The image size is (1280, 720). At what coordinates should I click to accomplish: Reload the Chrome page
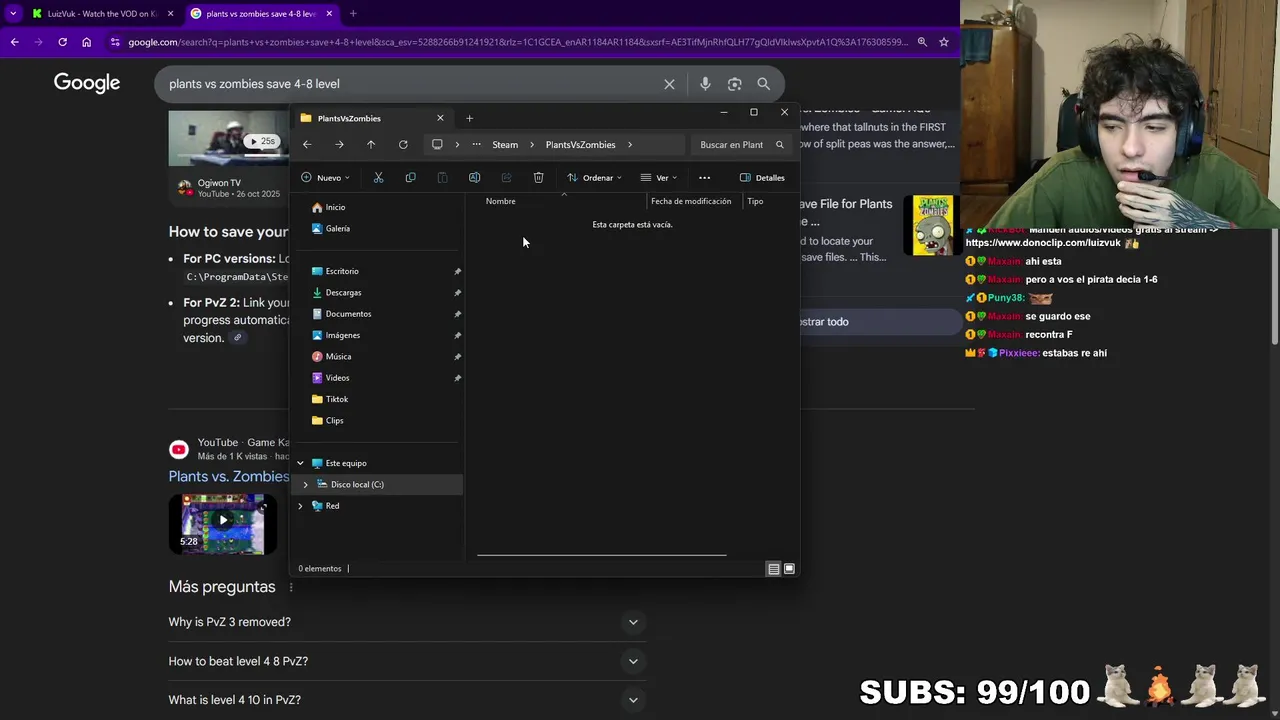coord(62,42)
